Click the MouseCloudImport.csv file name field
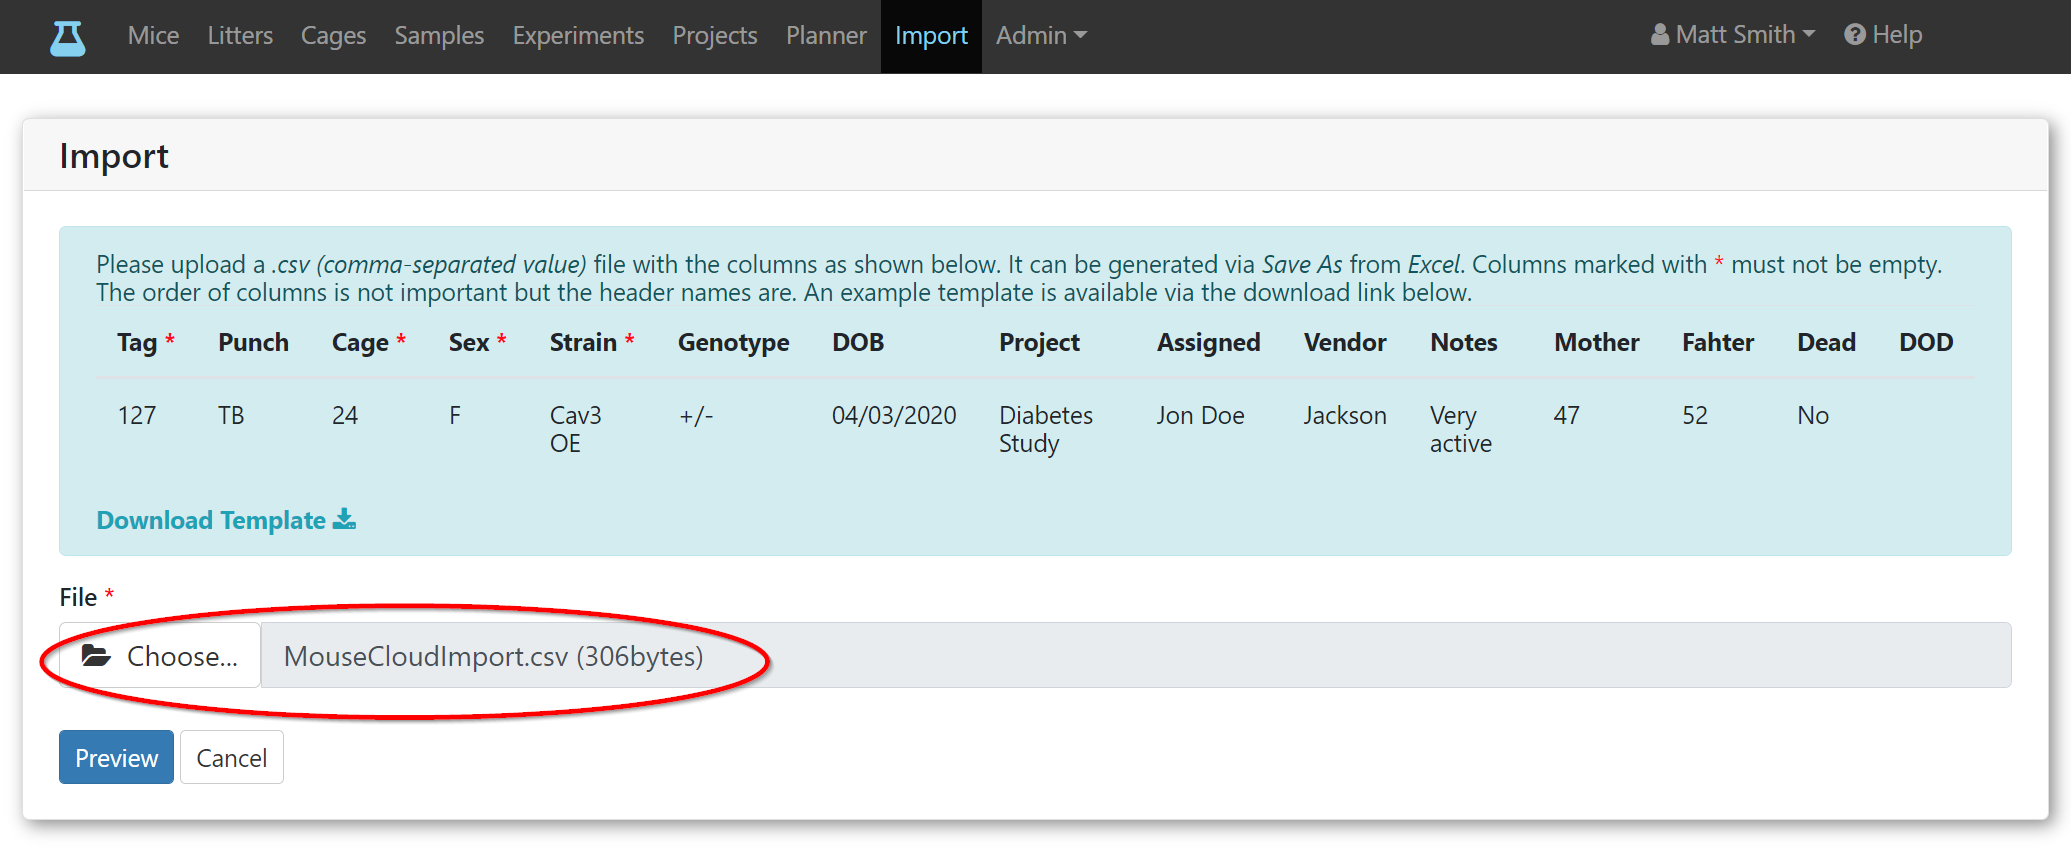The height and width of the screenshot is (852, 2071). (x=1136, y=655)
